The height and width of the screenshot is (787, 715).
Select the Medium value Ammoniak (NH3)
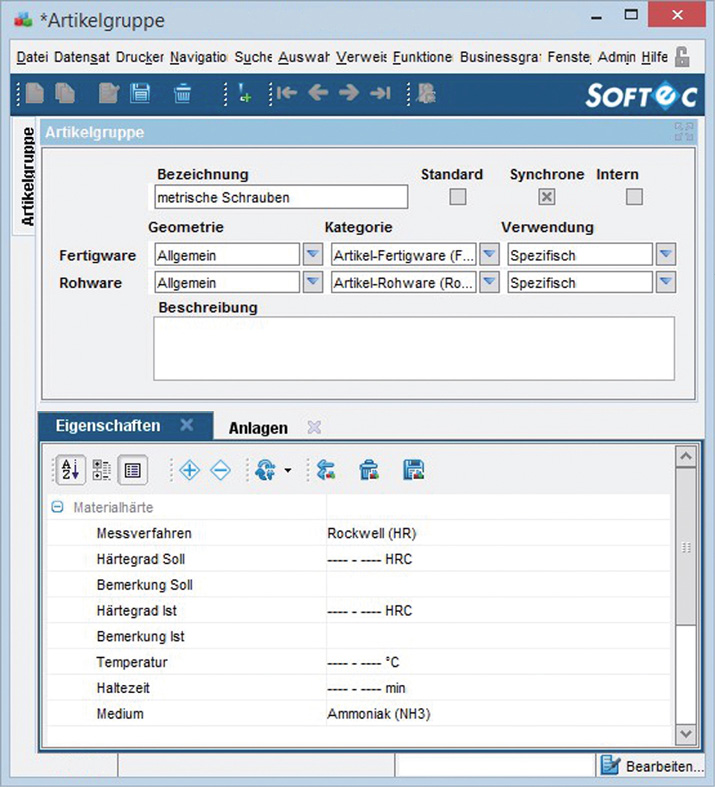[379, 714]
